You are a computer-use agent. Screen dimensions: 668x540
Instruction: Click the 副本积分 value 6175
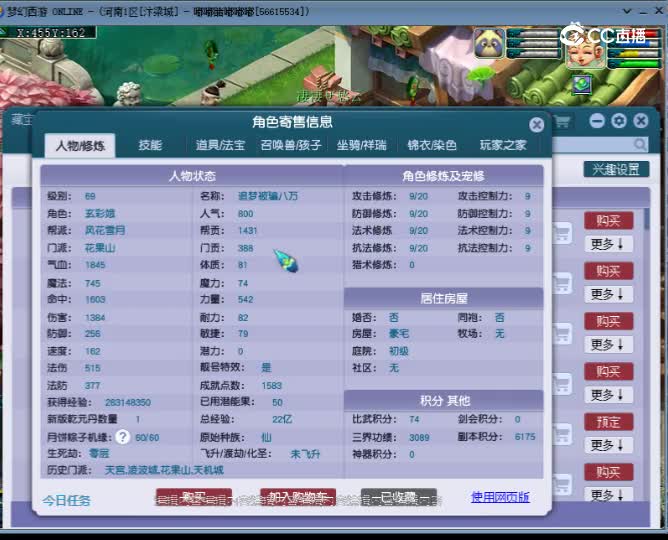525,437
